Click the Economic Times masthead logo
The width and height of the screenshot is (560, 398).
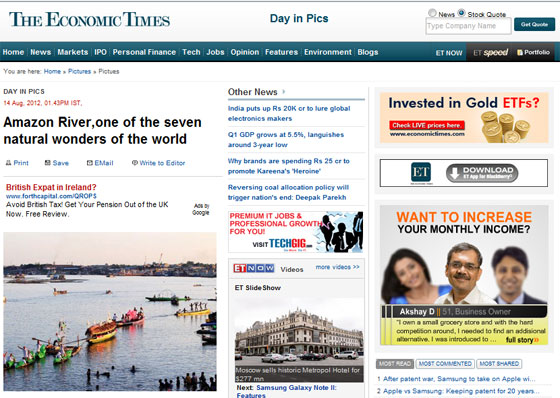(x=89, y=20)
